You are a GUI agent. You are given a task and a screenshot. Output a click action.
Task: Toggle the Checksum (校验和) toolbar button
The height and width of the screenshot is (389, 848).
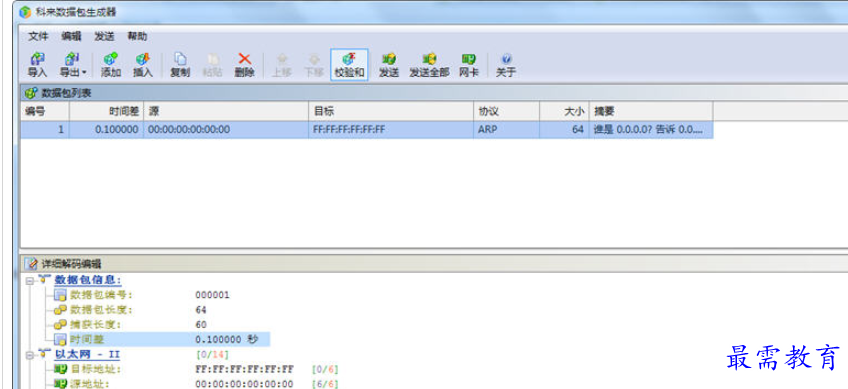click(349, 65)
